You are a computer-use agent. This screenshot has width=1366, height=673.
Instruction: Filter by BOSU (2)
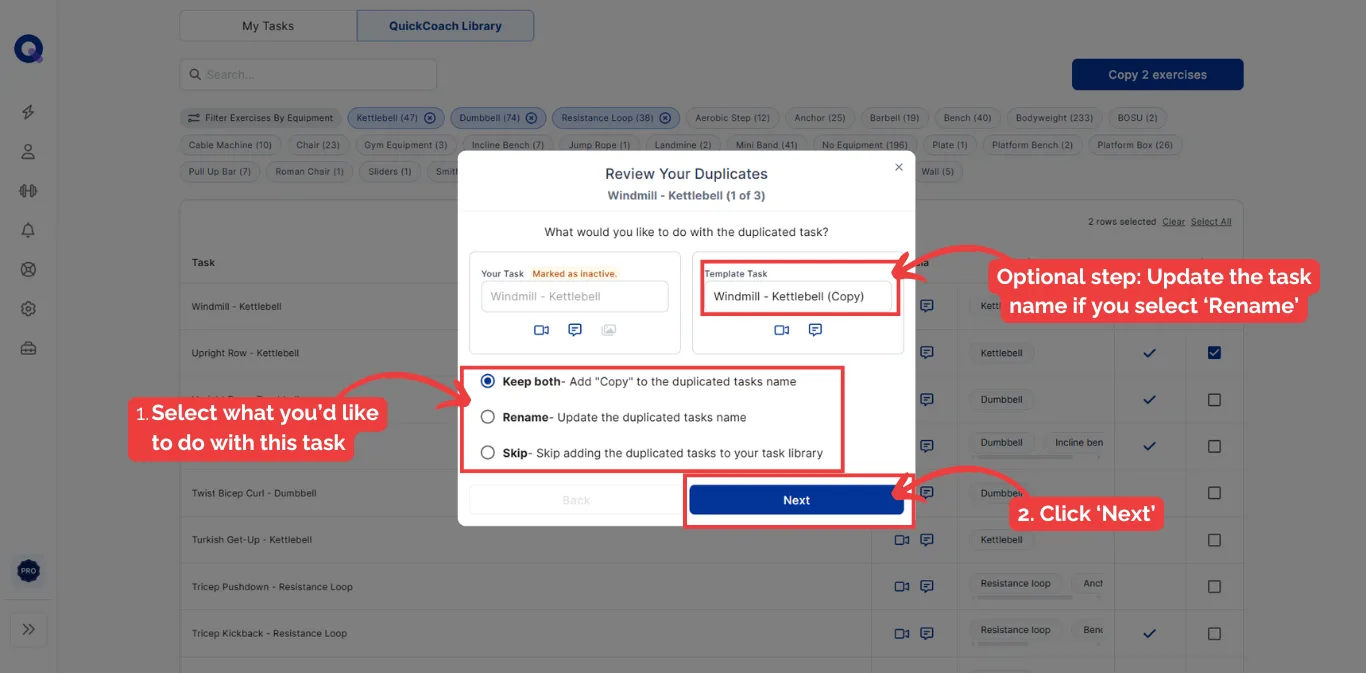point(1137,118)
